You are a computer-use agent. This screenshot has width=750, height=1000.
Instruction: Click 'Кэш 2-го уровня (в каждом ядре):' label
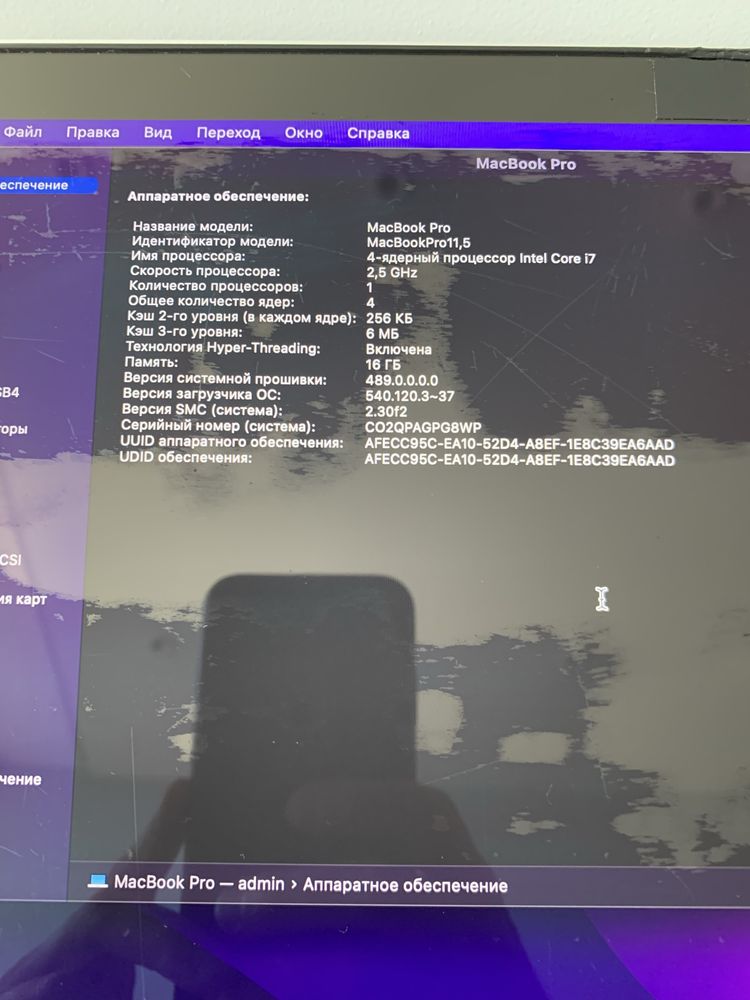pyautogui.click(x=241, y=317)
